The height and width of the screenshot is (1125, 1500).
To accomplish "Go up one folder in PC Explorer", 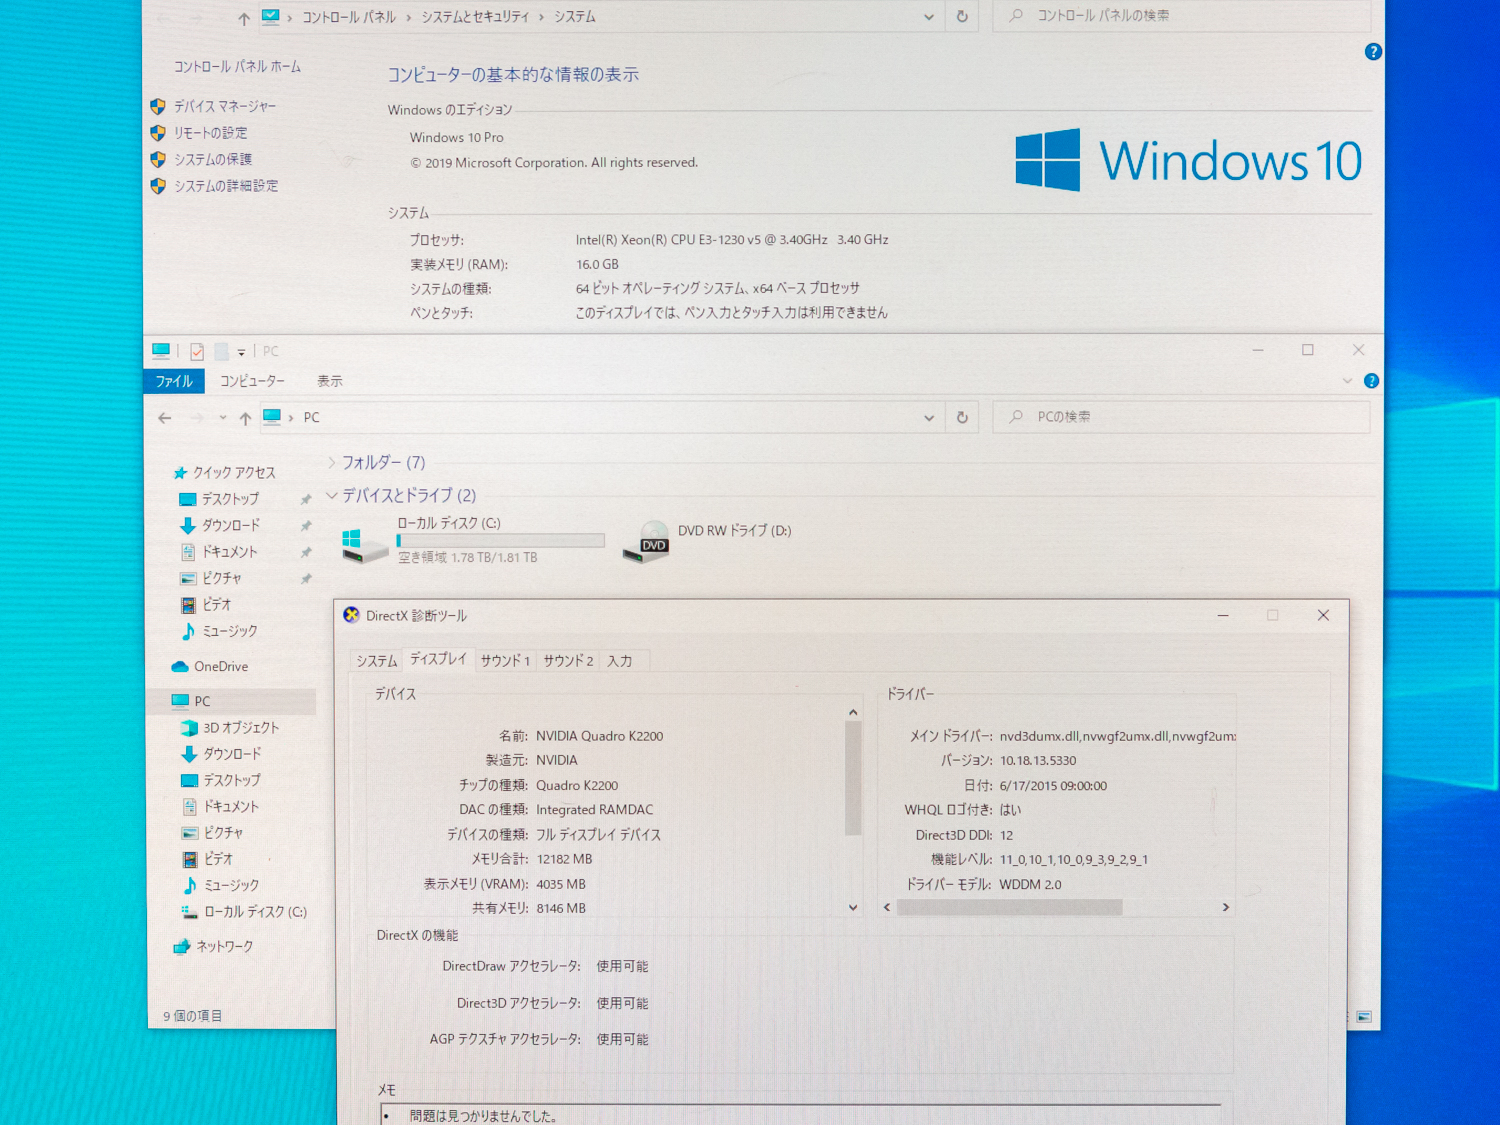I will pos(245,418).
